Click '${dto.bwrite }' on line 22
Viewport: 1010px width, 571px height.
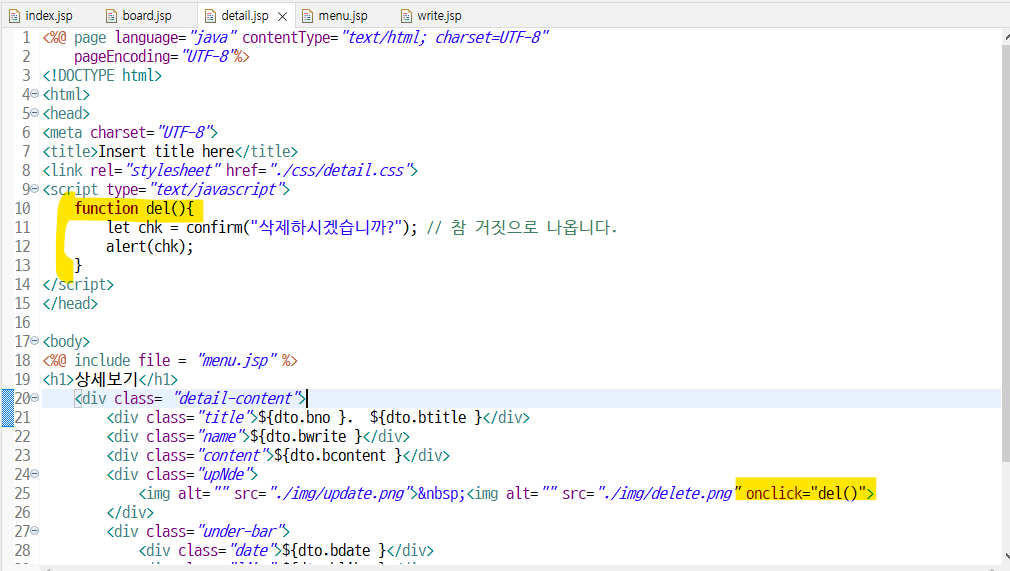306,436
